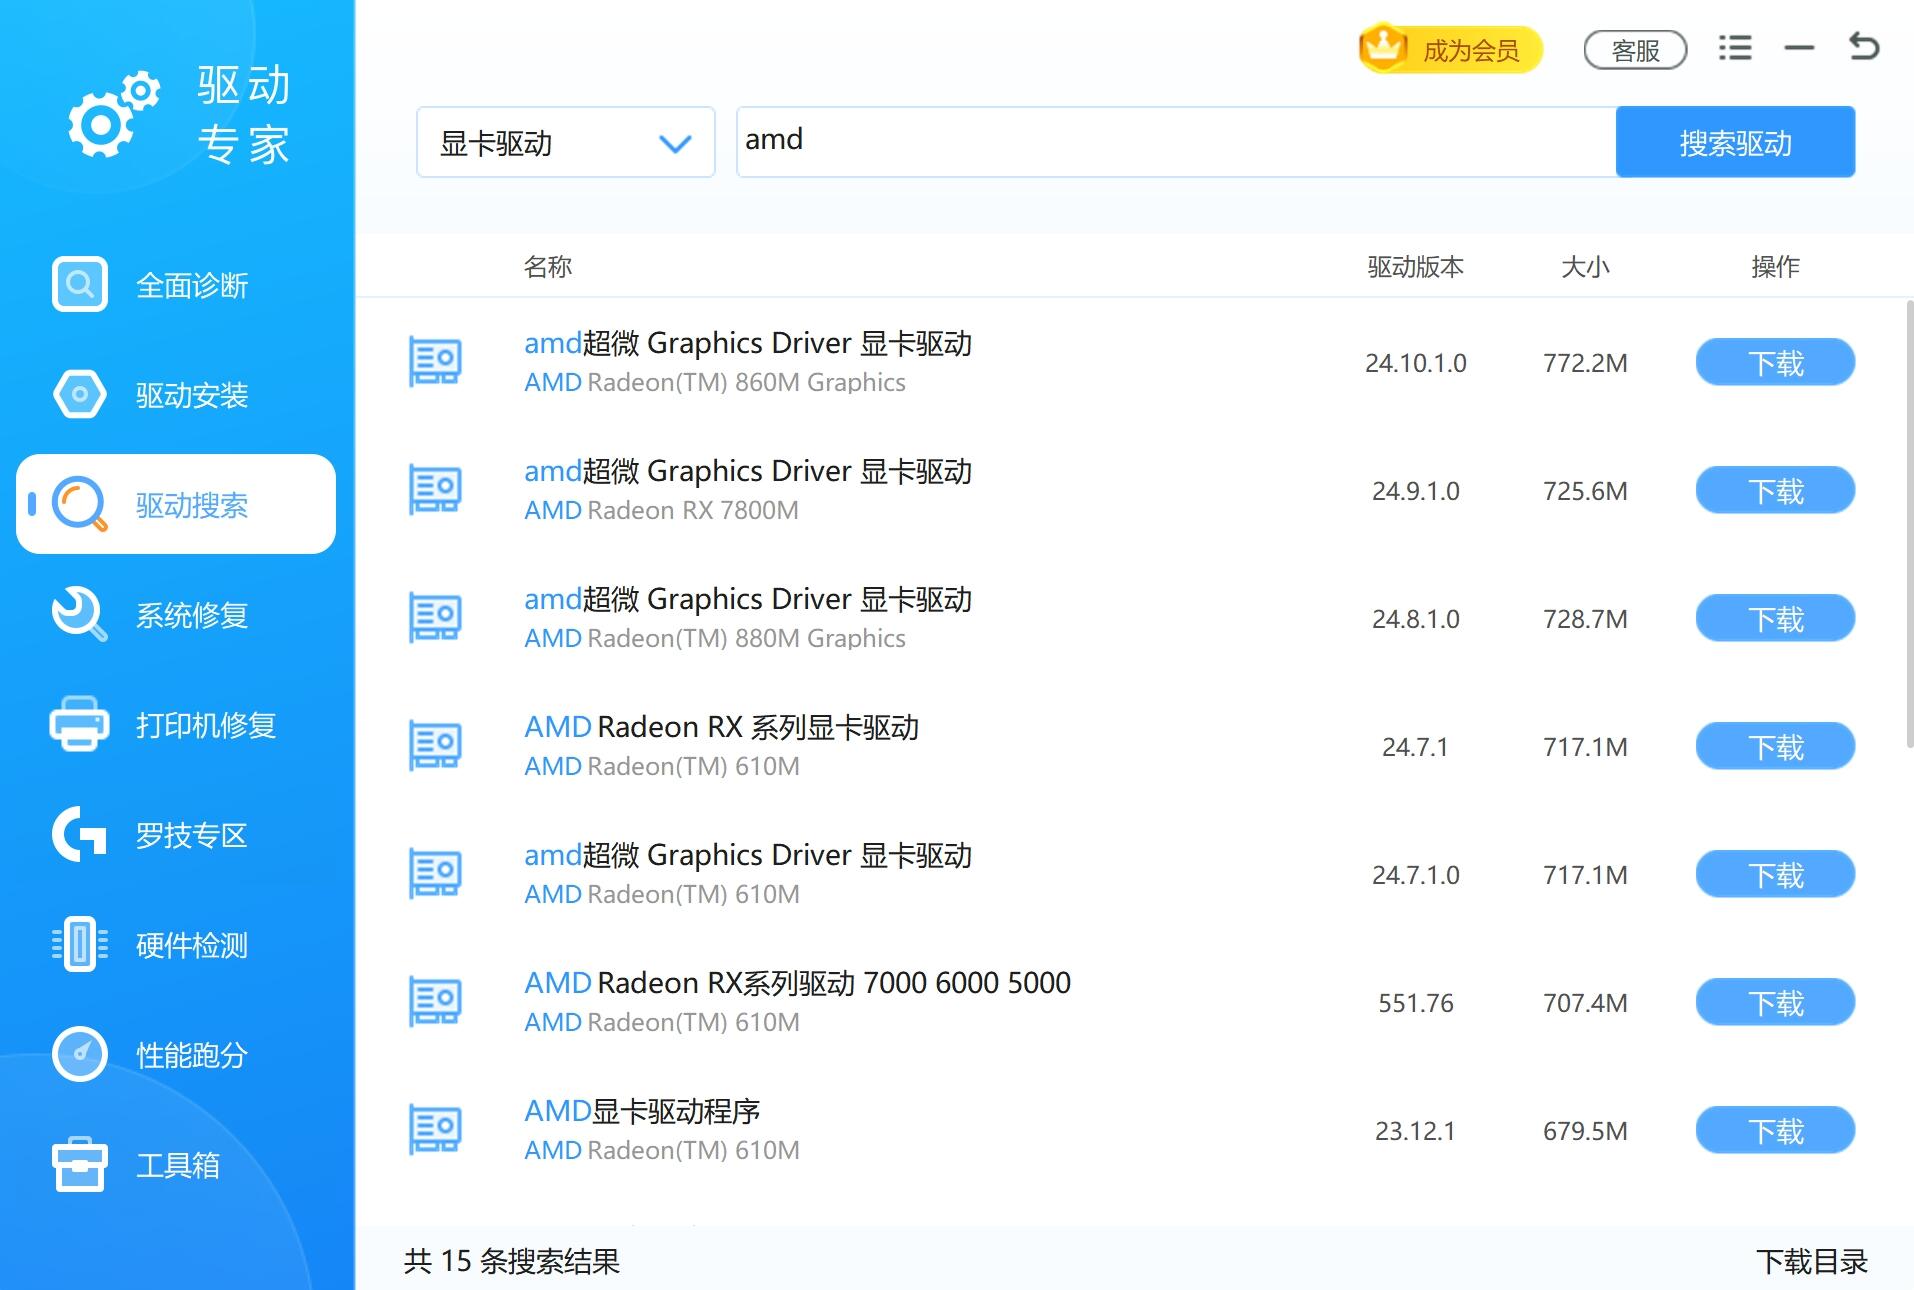Open 打印机修复 printer icon
Viewport: 1914px width, 1290px height.
[80, 724]
